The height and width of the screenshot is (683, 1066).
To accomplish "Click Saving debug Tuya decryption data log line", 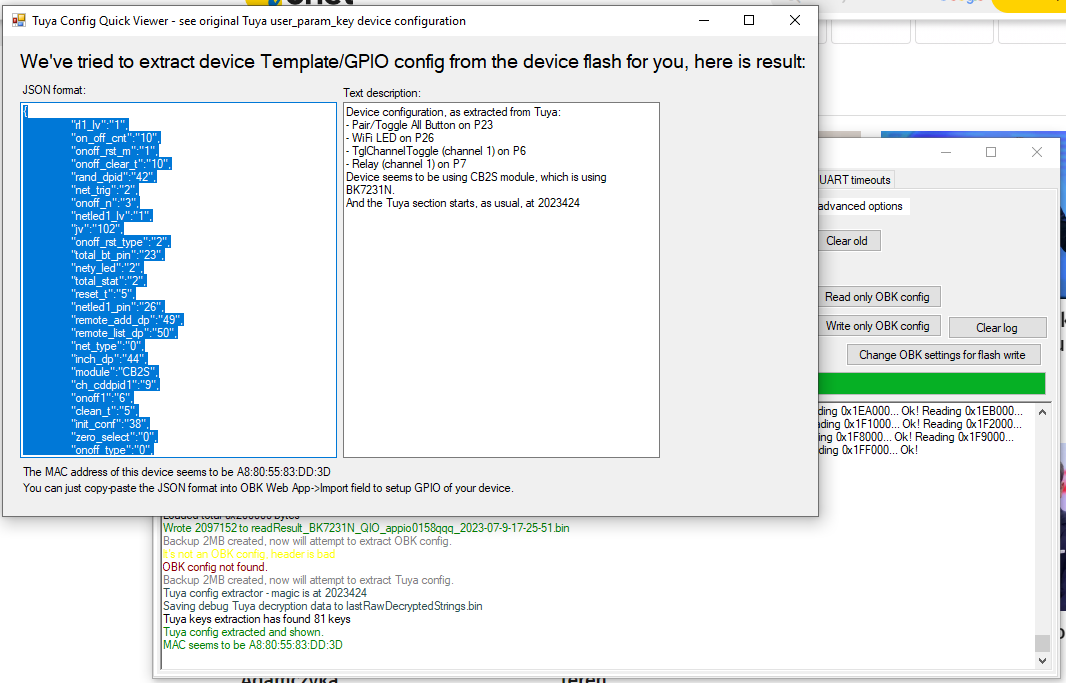I will pos(323,606).
